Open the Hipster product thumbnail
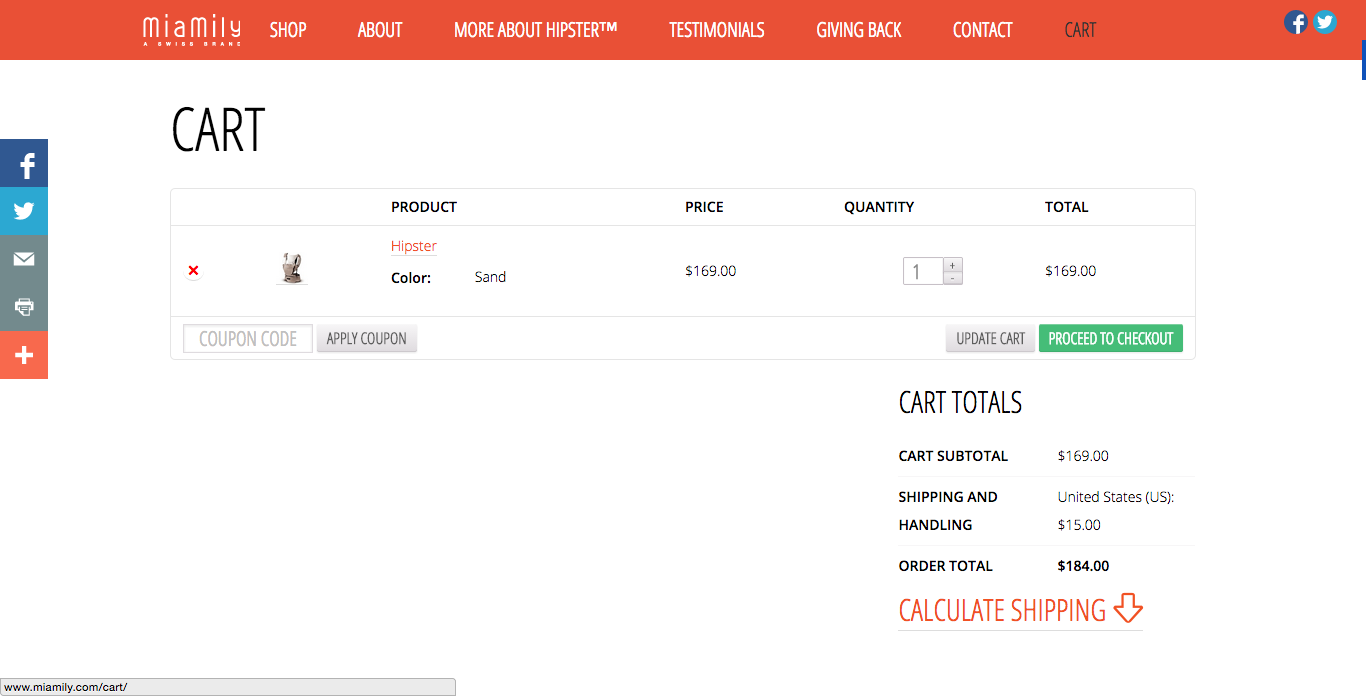Image resolution: width=1366 pixels, height=696 pixels. pyautogui.click(x=292, y=269)
